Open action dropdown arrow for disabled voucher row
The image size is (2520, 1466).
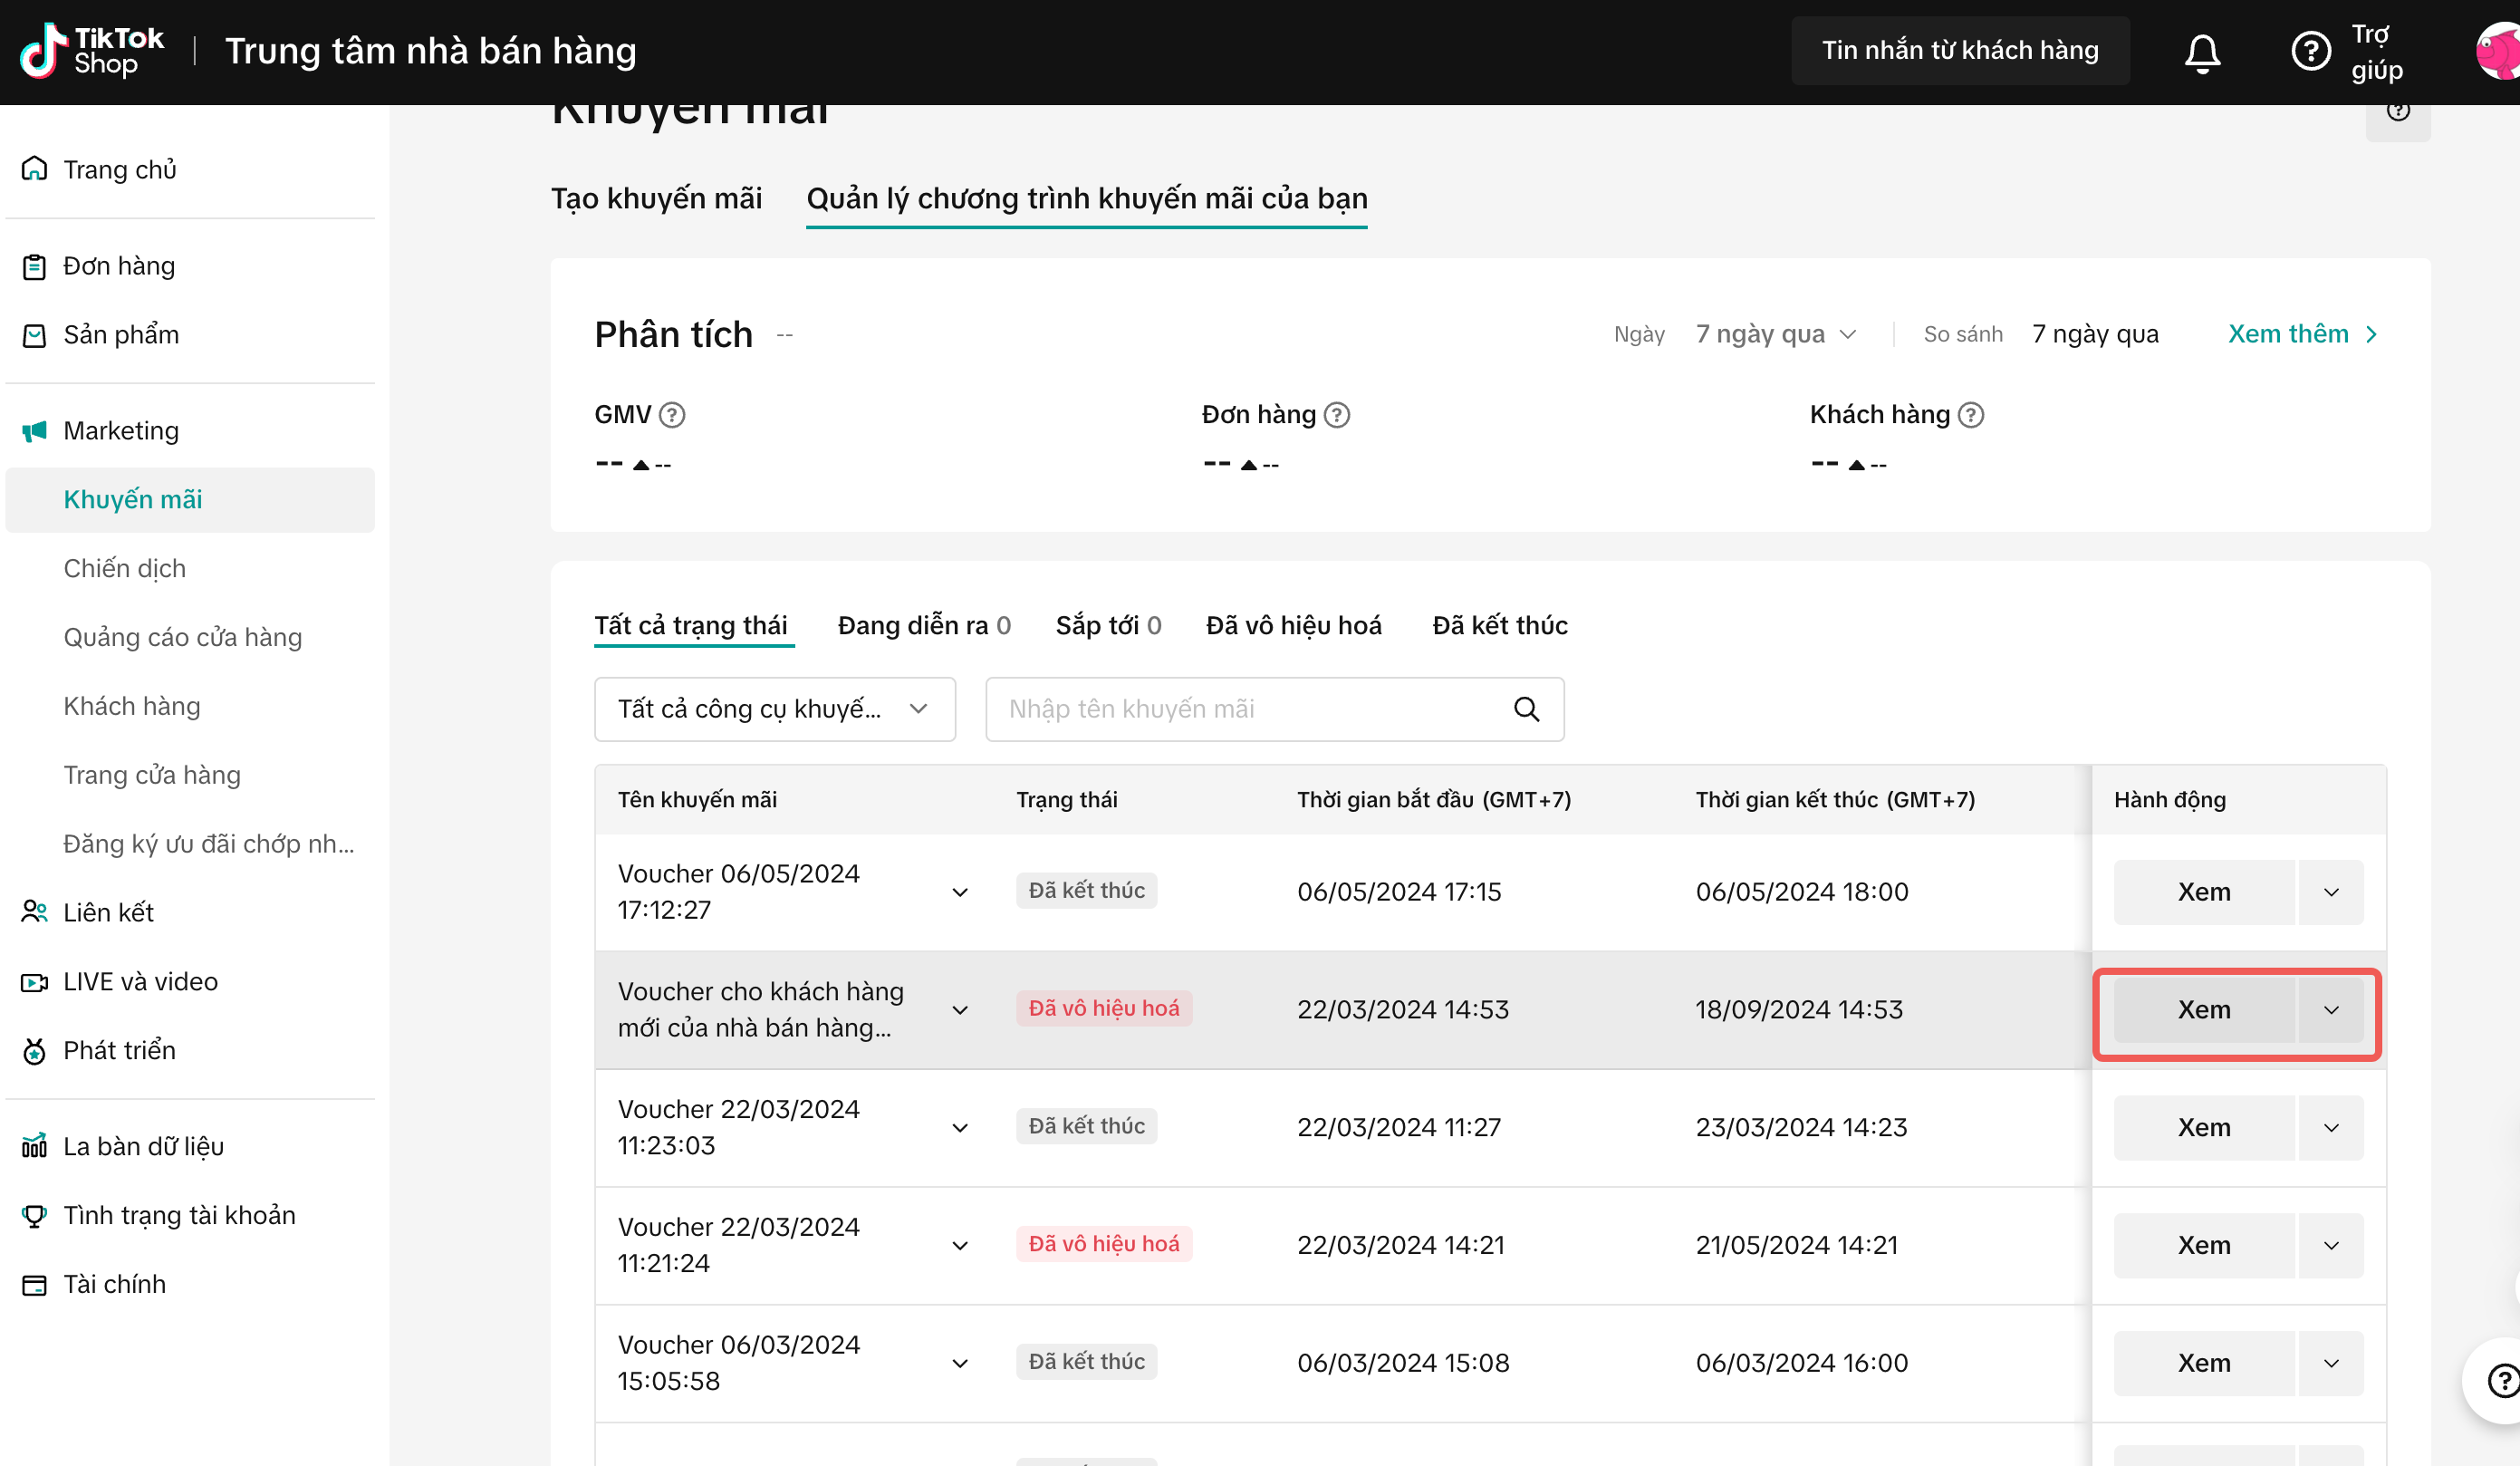click(2331, 1010)
